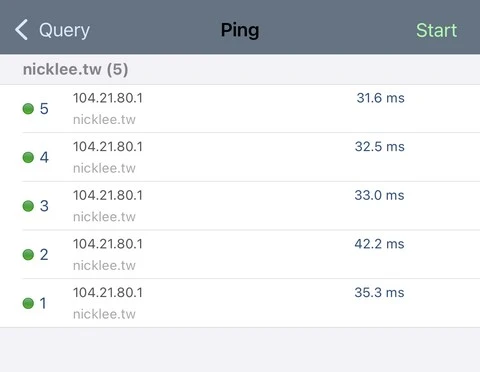Tap the Ping title in header
This screenshot has width=480, height=372.
point(240,31)
